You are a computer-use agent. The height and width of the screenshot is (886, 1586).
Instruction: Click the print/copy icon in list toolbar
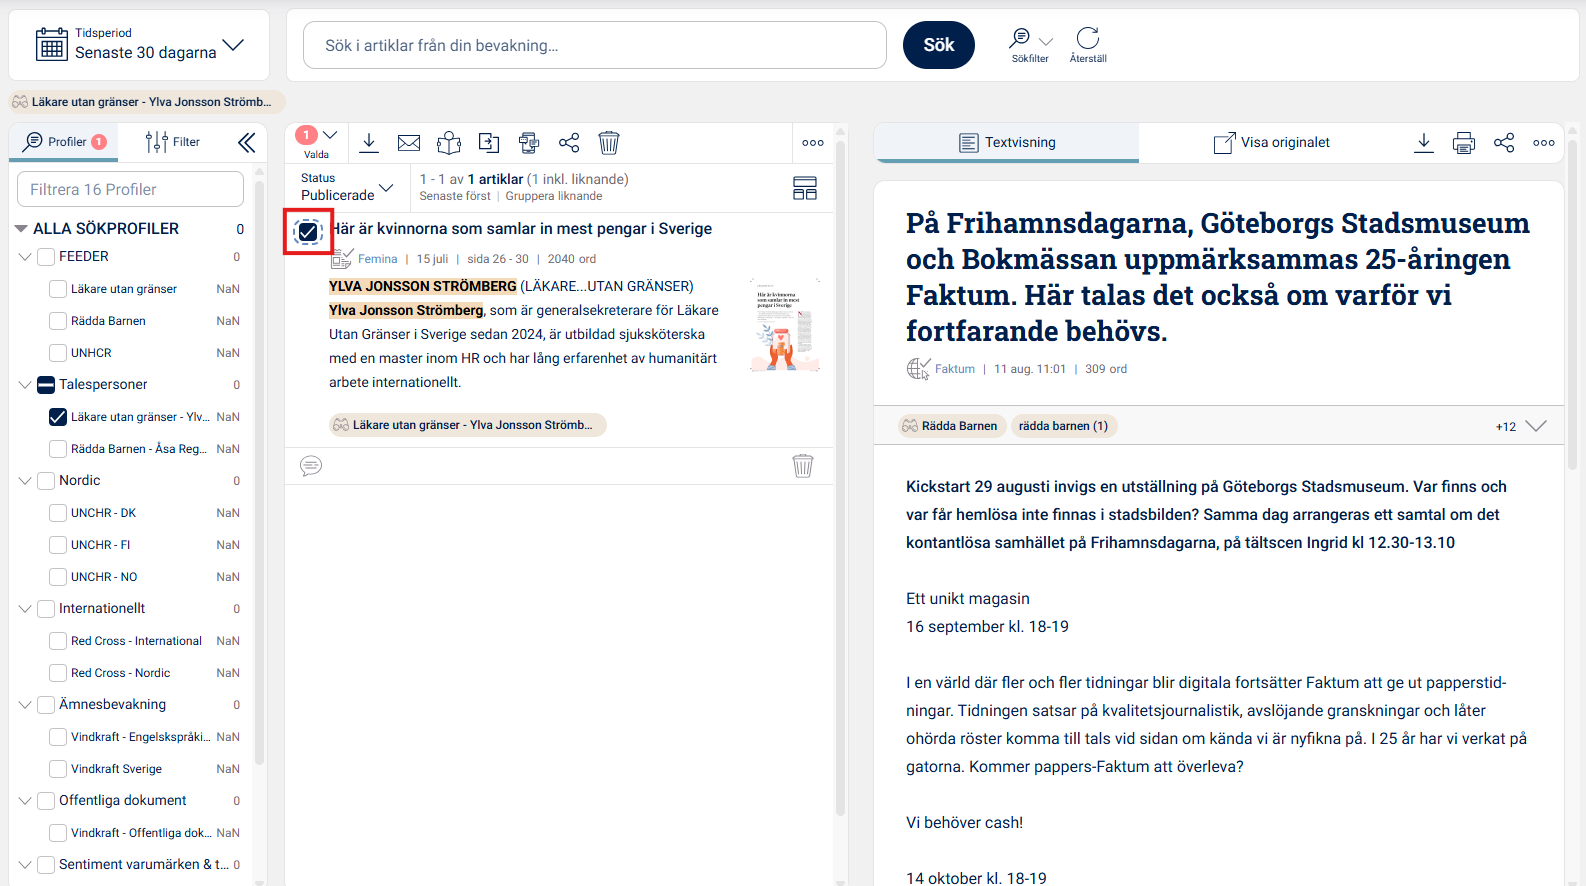tap(529, 143)
